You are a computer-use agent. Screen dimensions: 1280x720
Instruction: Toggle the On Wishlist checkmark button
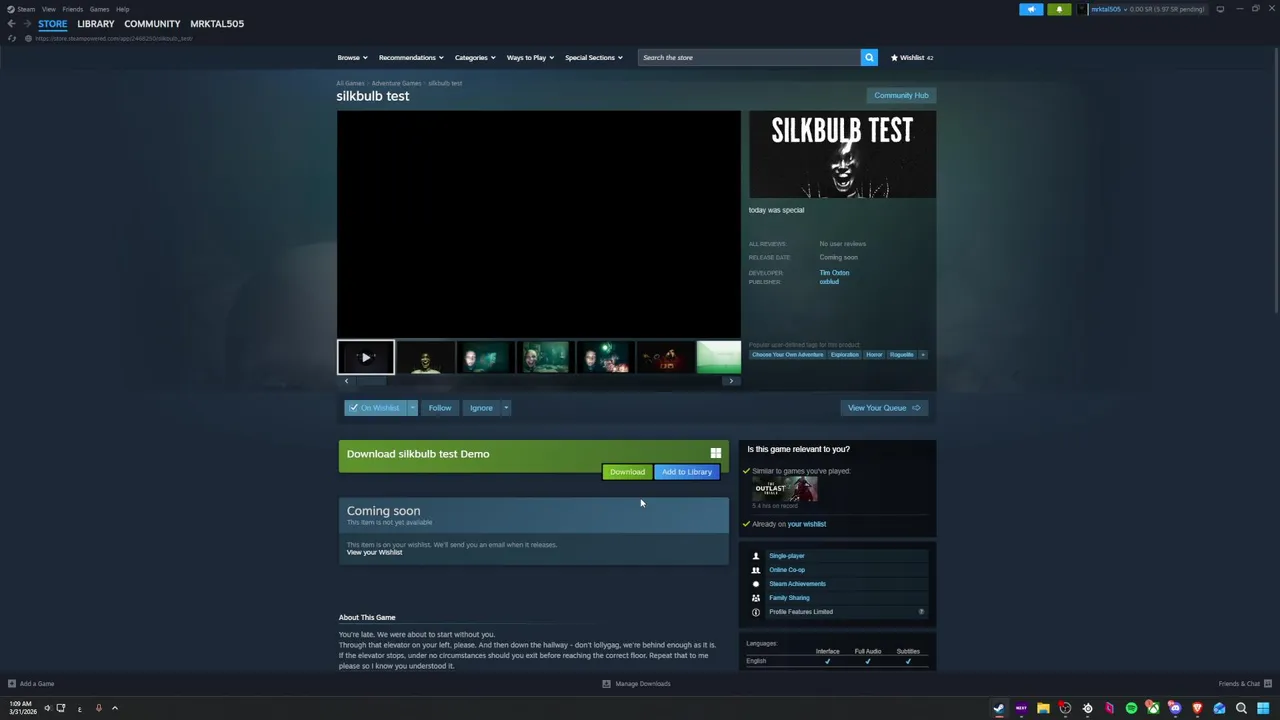[375, 408]
